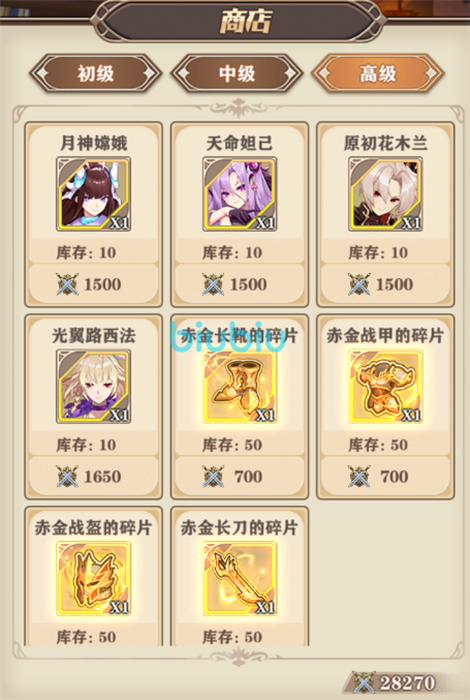Tap the 赤金战盔的碎片 item title

coord(93,528)
